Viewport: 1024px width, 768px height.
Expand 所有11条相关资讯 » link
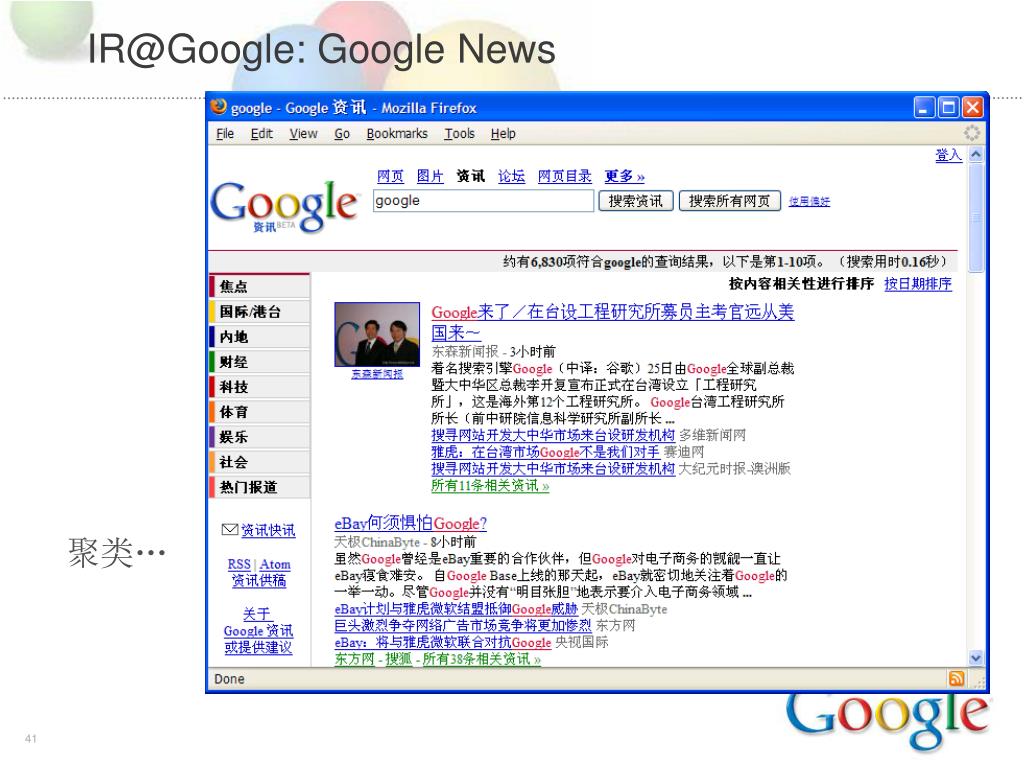[x=490, y=485]
